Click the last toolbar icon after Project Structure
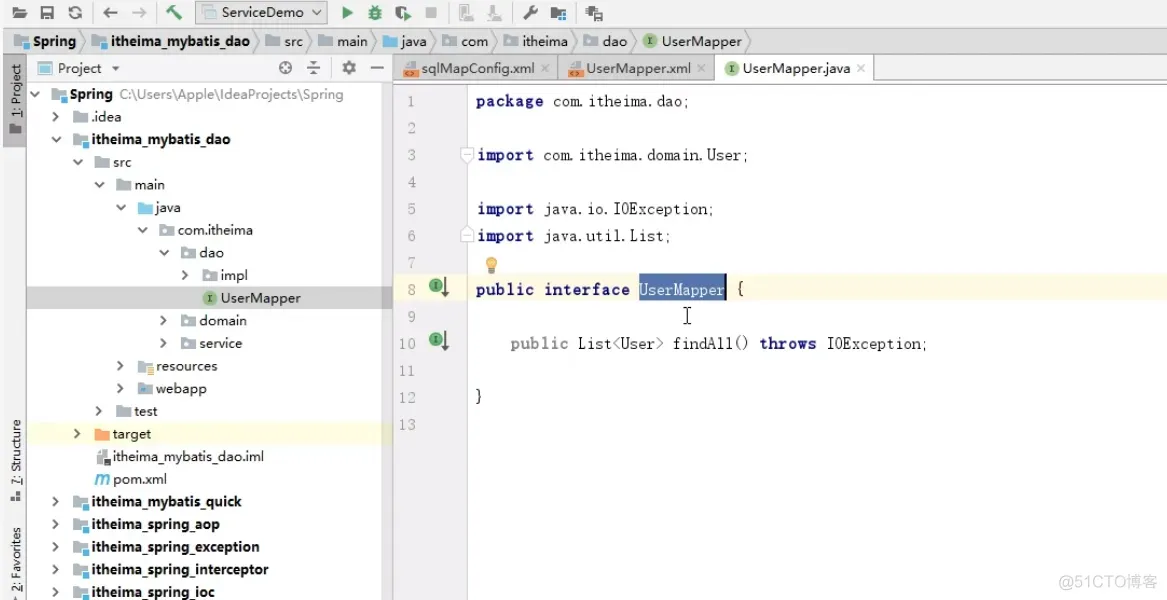Viewport: 1167px width, 600px height. click(594, 13)
